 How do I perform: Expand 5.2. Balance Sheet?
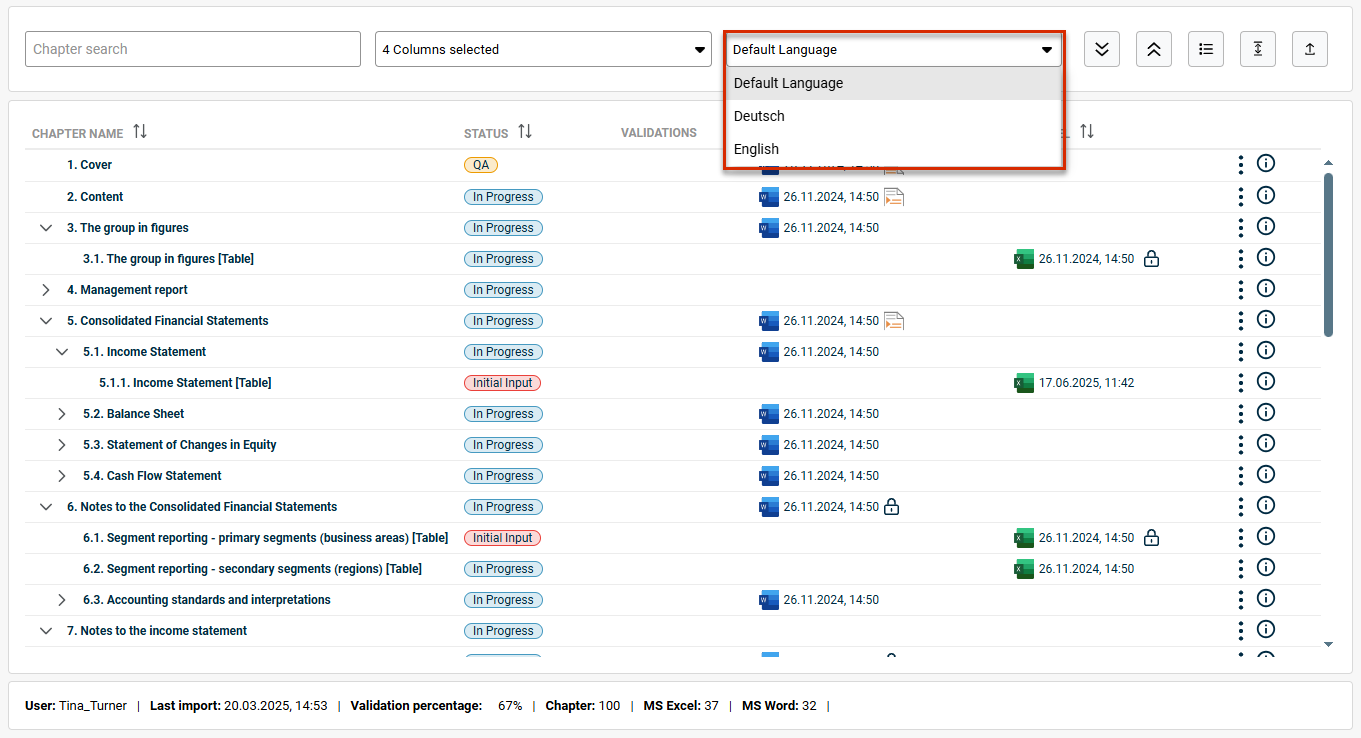(x=62, y=414)
